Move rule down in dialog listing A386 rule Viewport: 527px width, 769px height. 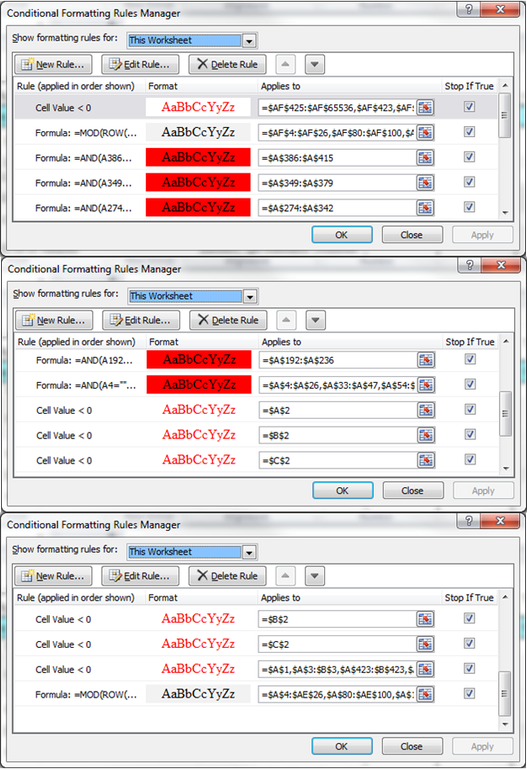pos(315,64)
